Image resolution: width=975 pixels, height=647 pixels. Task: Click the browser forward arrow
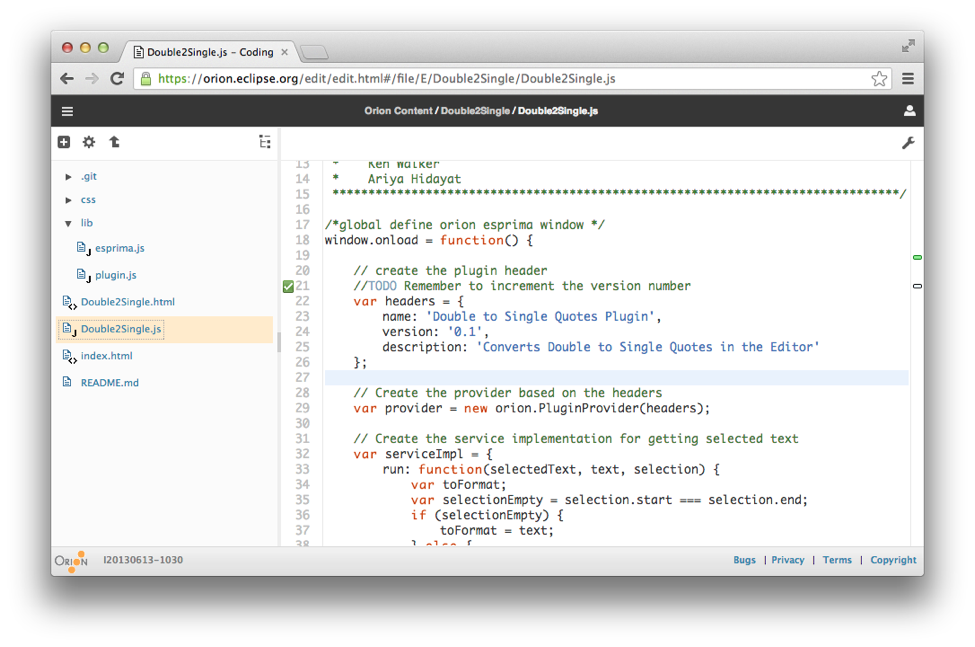(91, 78)
